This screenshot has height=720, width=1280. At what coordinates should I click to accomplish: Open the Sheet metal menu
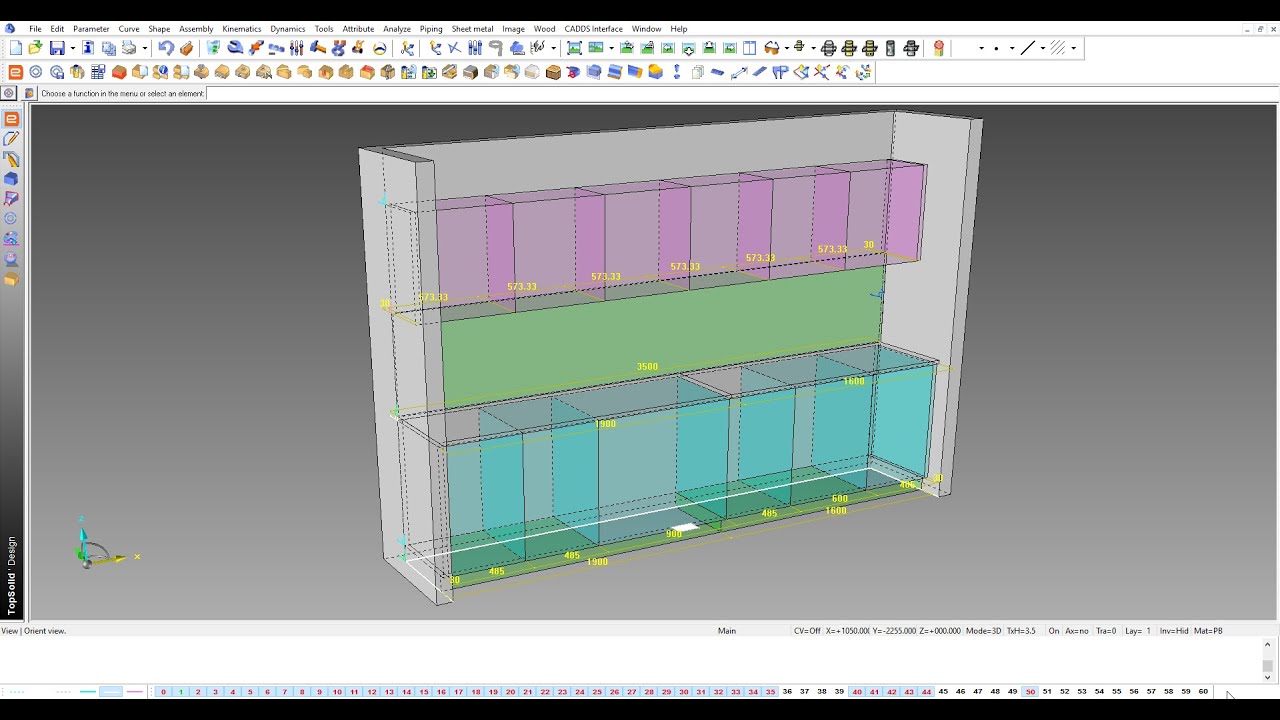click(x=472, y=29)
